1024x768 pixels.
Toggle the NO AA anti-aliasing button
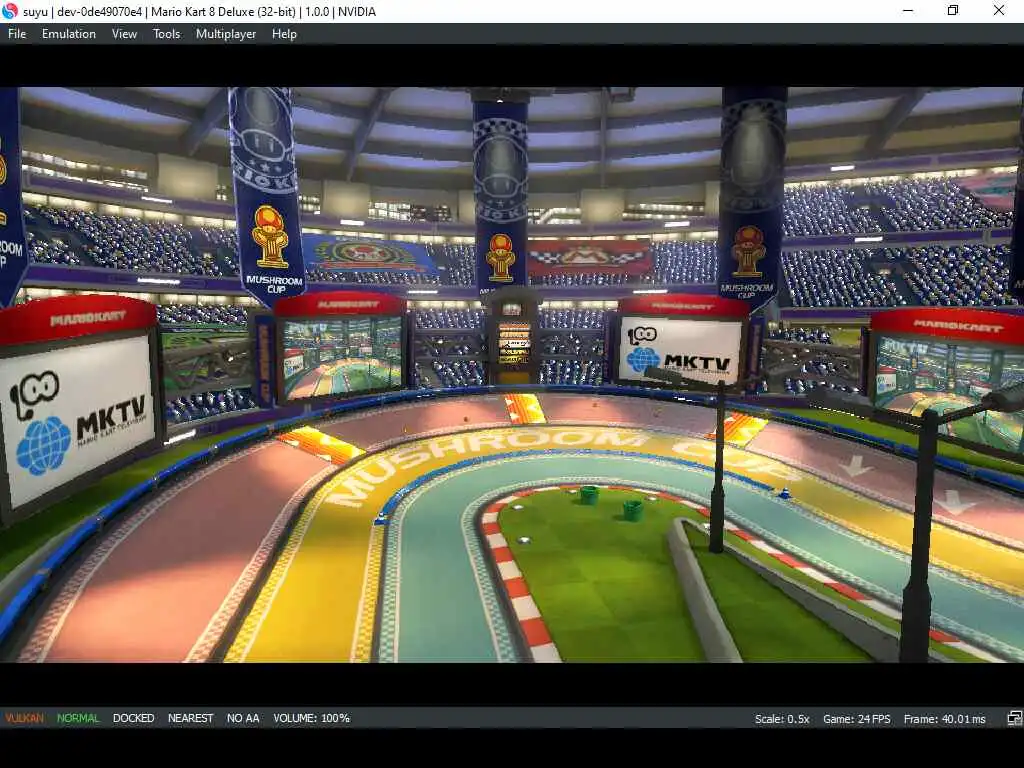pyautogui.click(x=243, y=718)
